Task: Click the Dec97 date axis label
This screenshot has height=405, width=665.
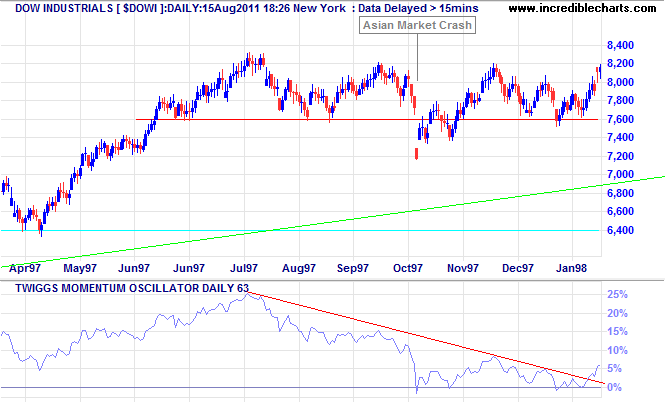Action: [518, 268]
